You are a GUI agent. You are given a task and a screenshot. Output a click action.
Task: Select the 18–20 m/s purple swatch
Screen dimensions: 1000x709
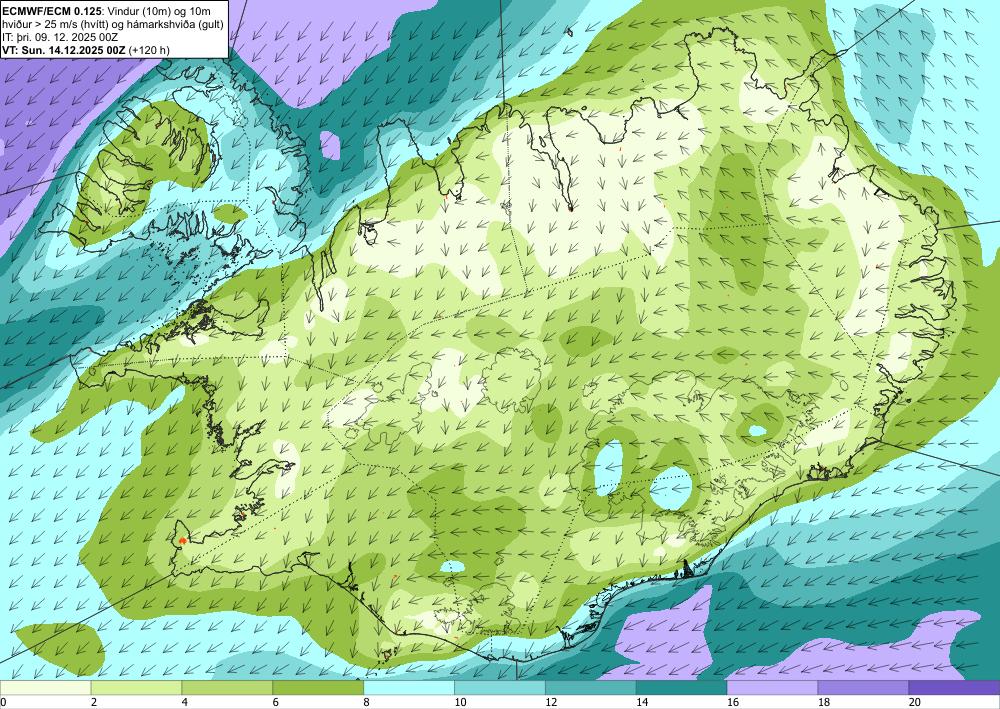coord(864,688)
